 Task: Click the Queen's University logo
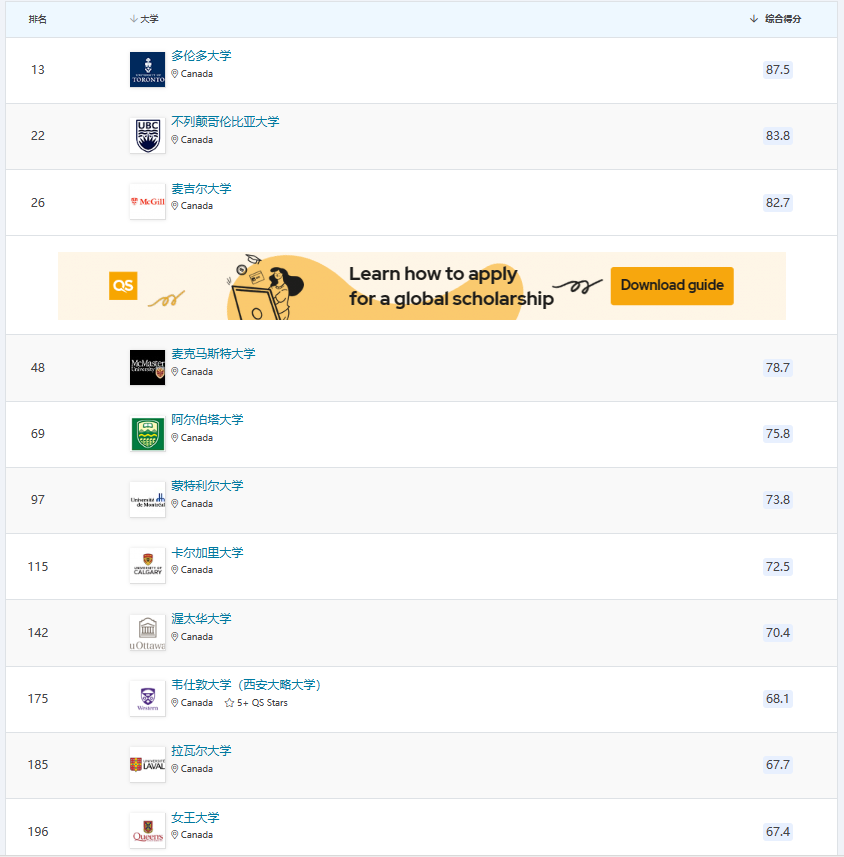click(x=148, y=831)
